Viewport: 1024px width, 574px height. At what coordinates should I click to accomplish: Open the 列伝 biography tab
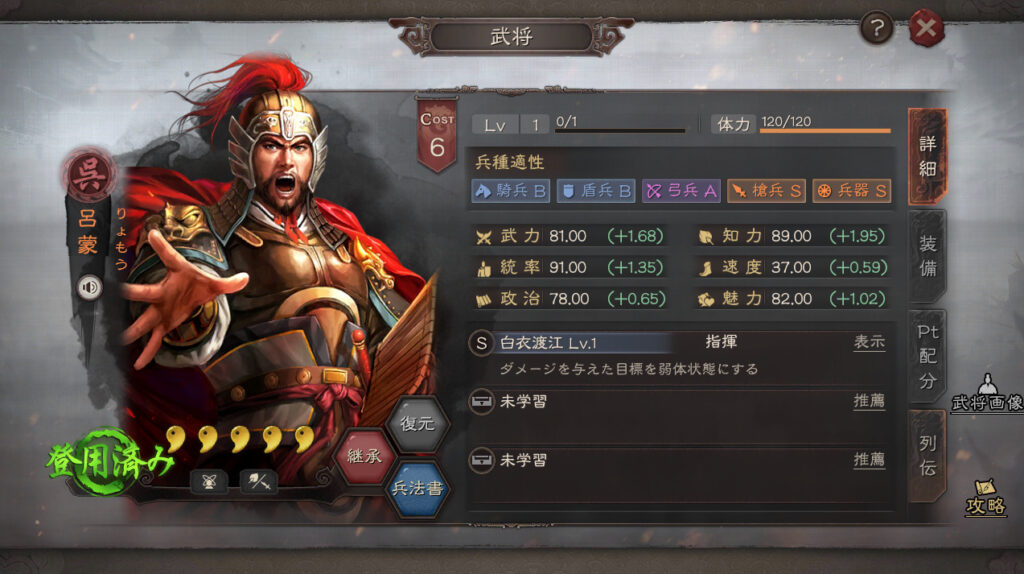927,456
